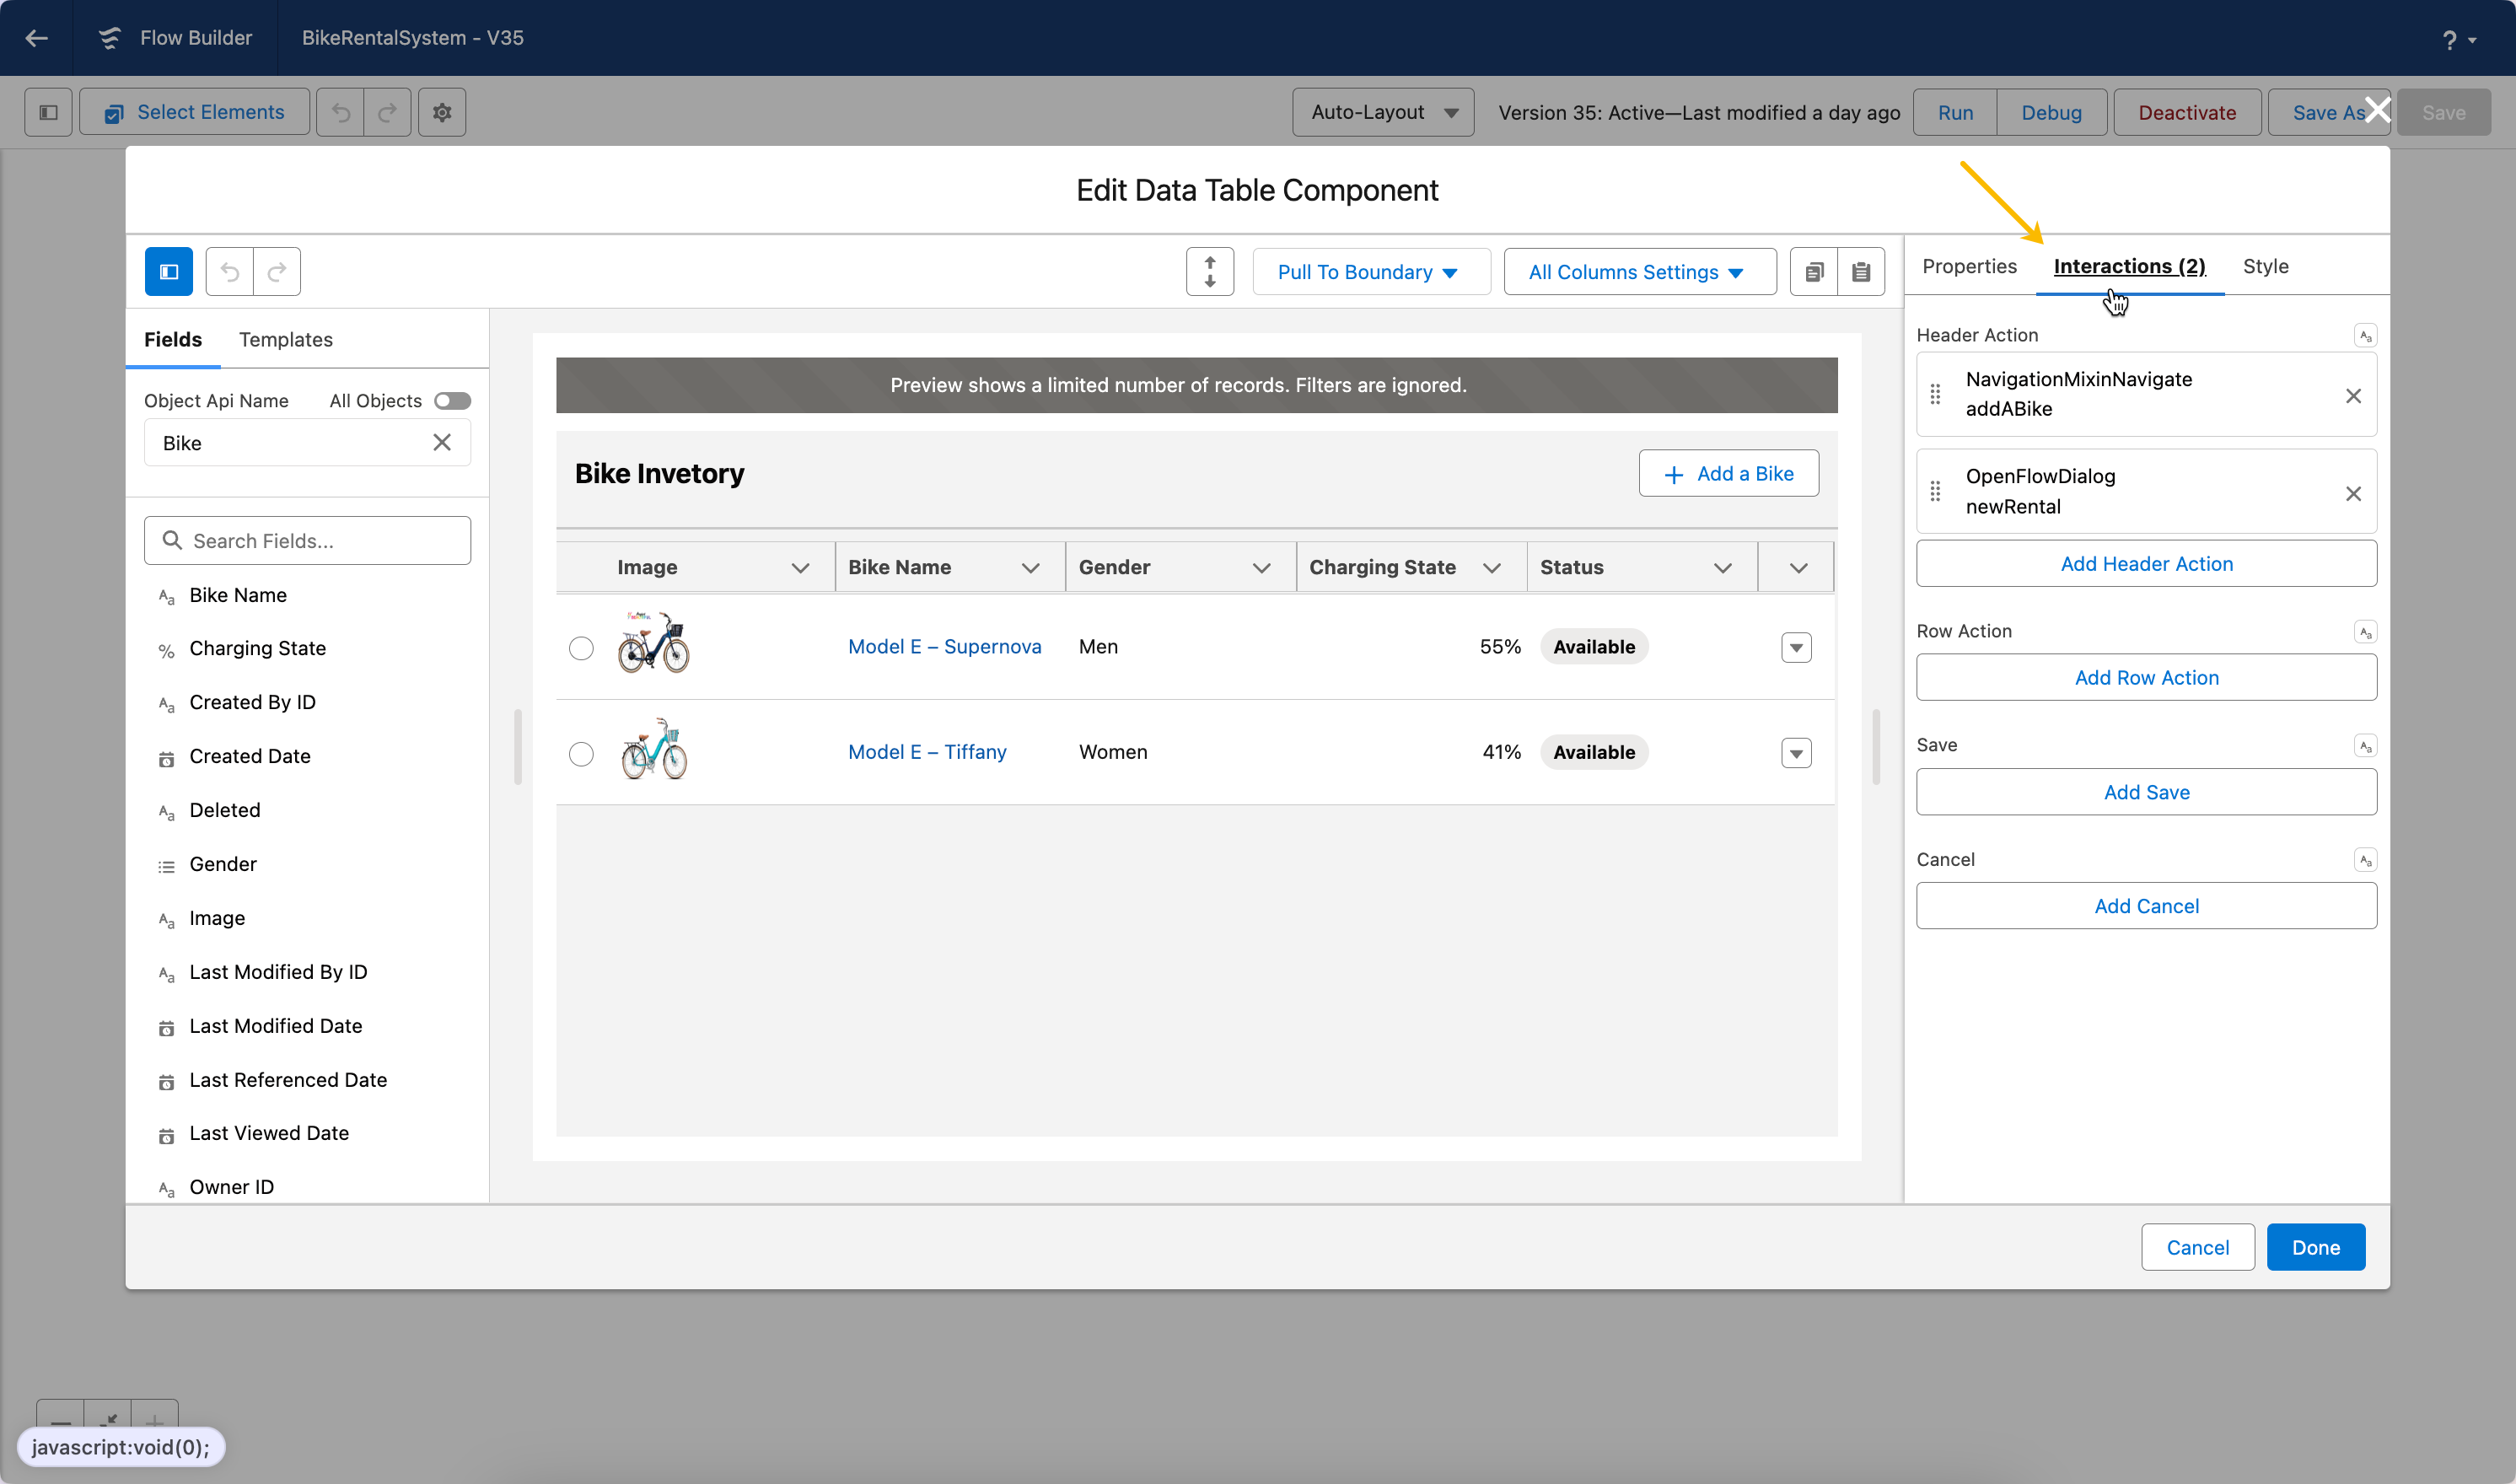Toggle the left panel icon in the data table editor
The width and height of the screenshot is (2516, 1484).
(169, 272)
